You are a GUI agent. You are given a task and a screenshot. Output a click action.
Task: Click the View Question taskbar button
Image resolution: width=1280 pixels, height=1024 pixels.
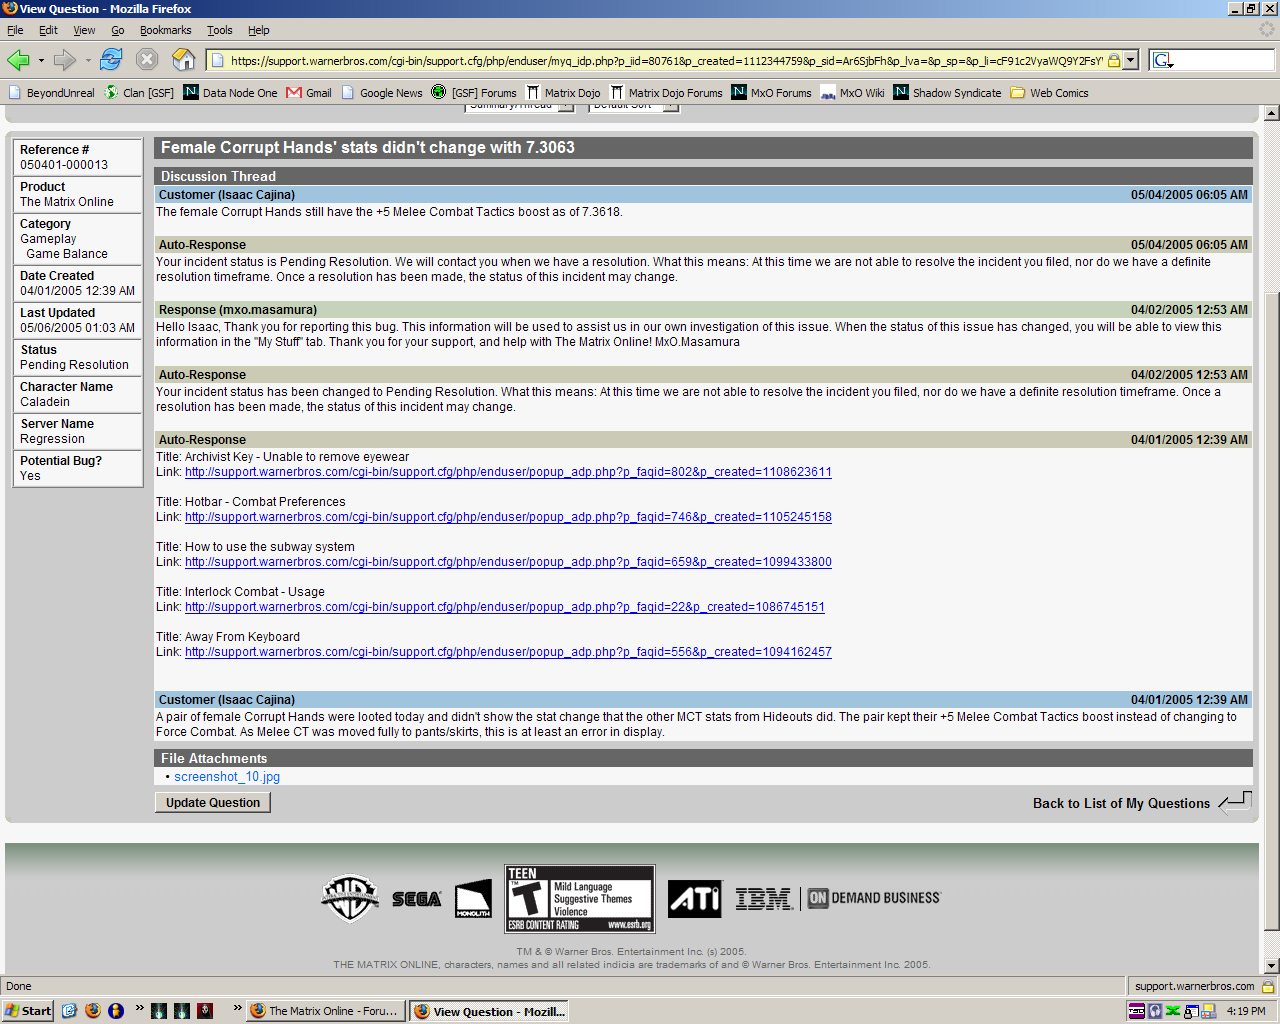point(490,1011)
